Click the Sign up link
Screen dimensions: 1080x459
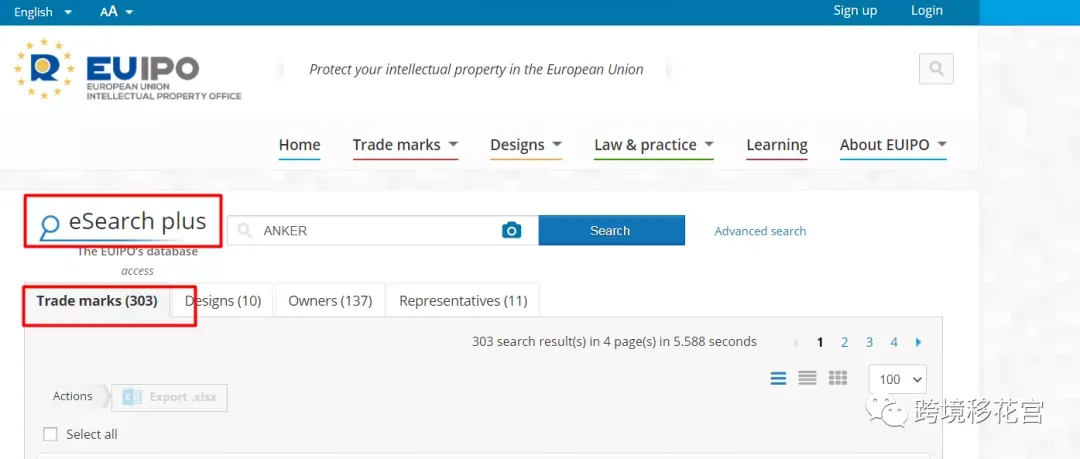(855, 10)
